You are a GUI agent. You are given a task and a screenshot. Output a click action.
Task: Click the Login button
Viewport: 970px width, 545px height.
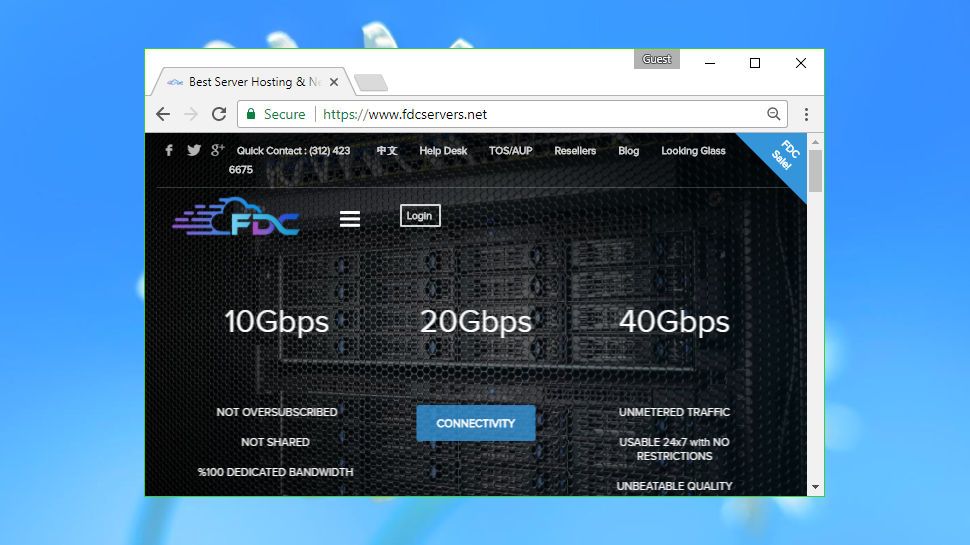(x=420, y=215)
